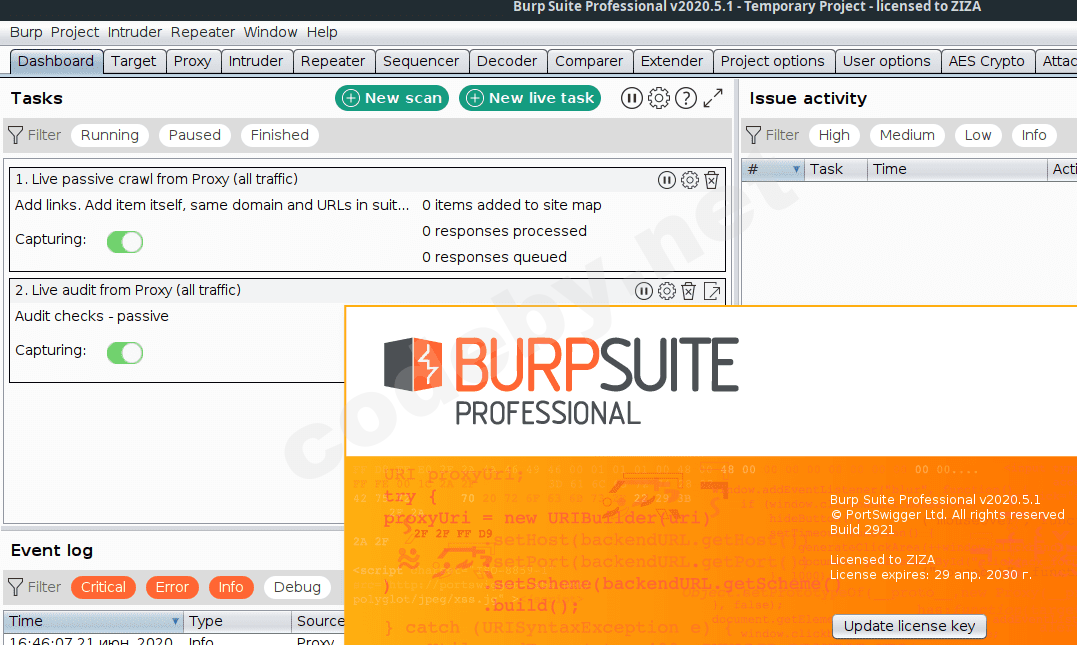Sort event log by Time column arrow

175,622
